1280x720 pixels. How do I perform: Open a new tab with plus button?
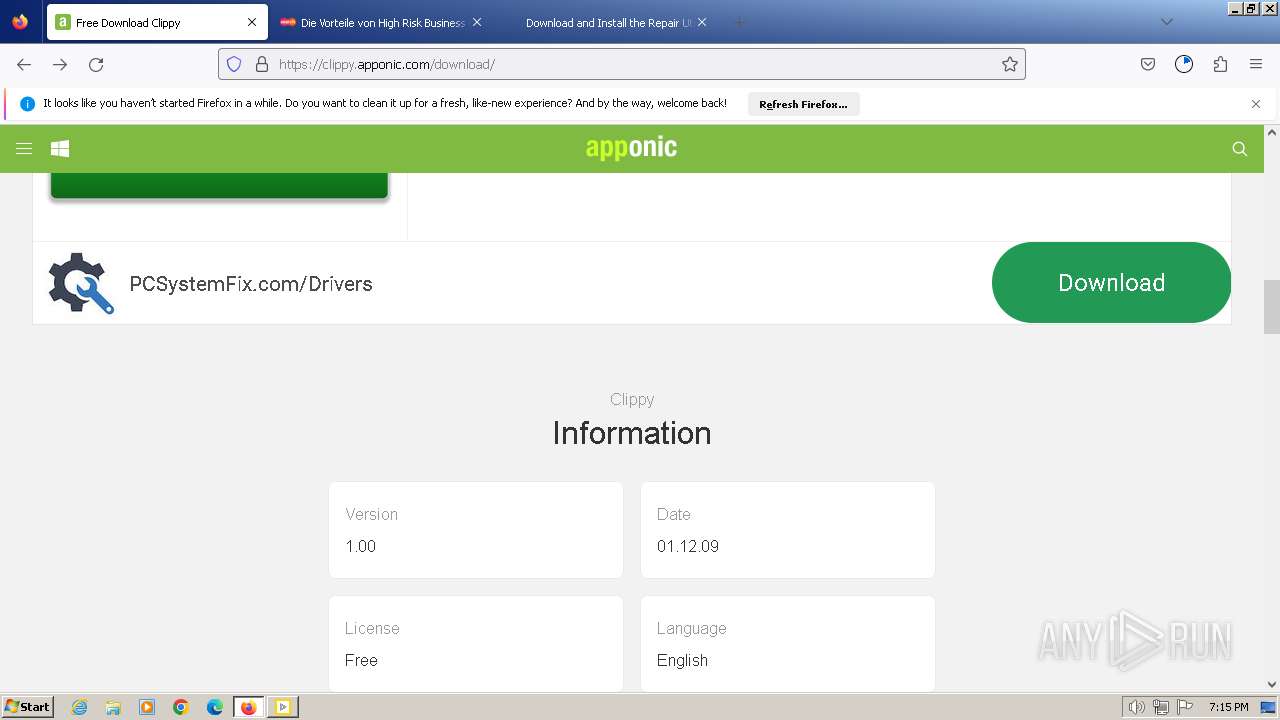[x=739, y=22]
